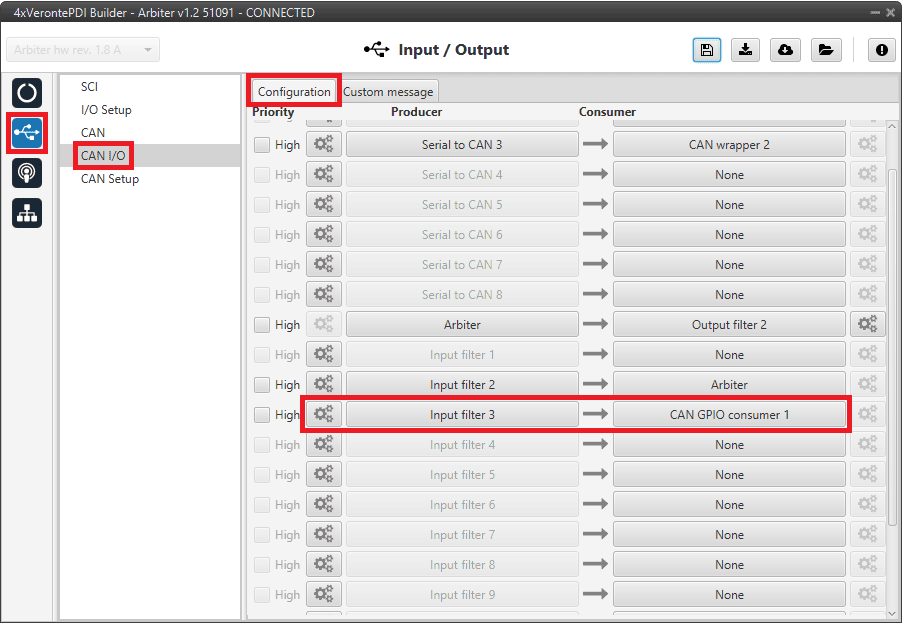Click the scrollbar up arrow
Image resolution: width=902 pixels, height=623 pixels.
pos(892,126)
